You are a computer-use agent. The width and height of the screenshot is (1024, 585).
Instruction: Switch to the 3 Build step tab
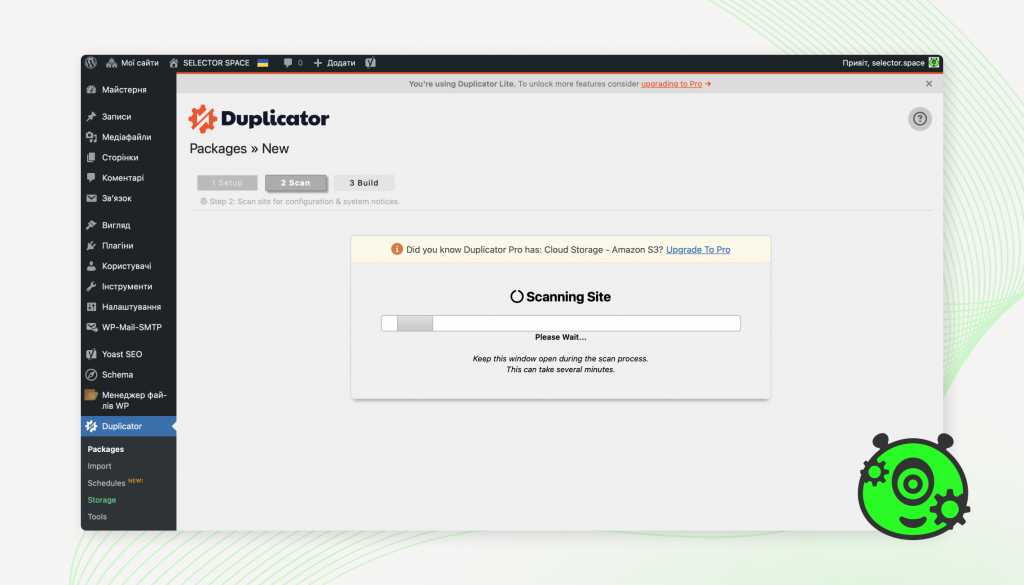[x=363, y=182]
